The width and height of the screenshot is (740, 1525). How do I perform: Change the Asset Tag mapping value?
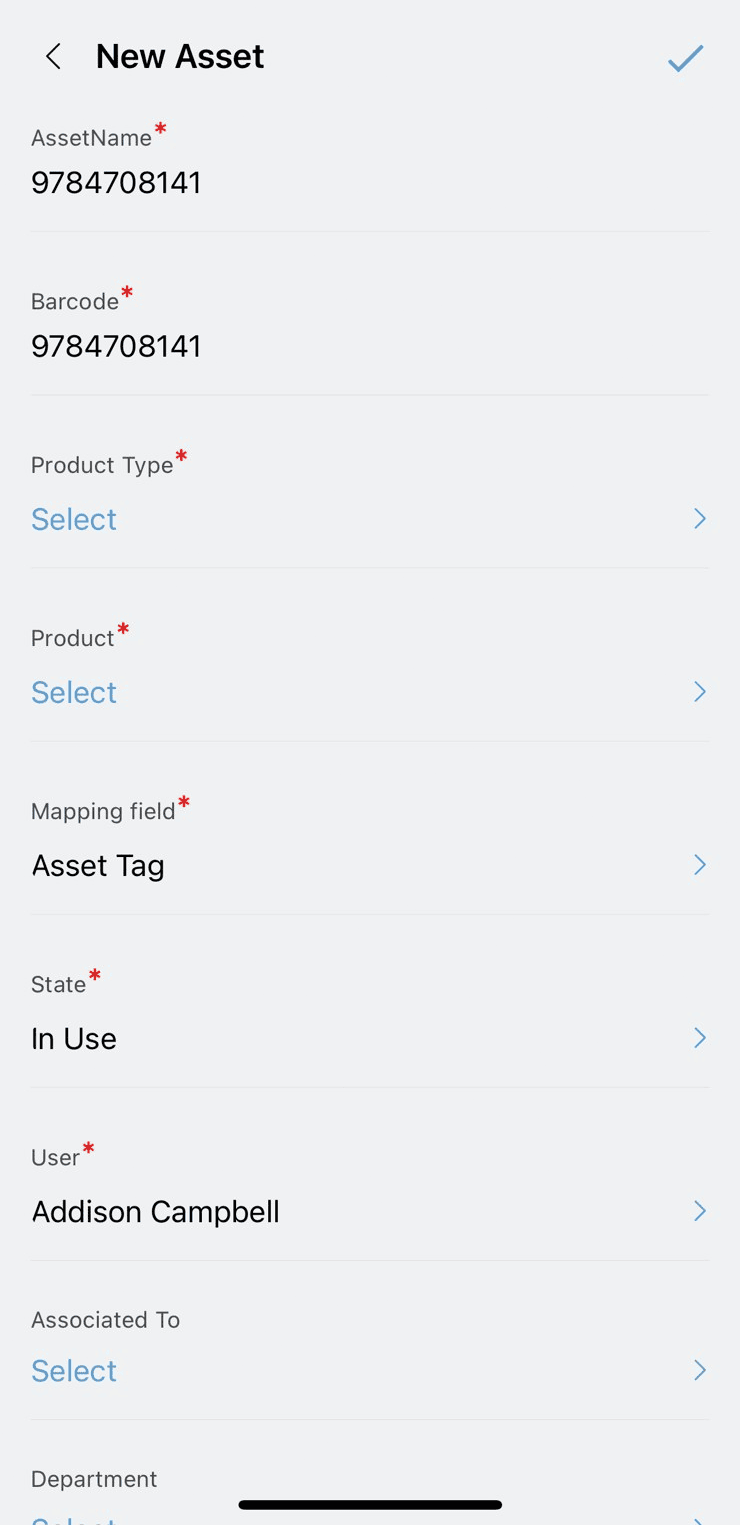98,865
